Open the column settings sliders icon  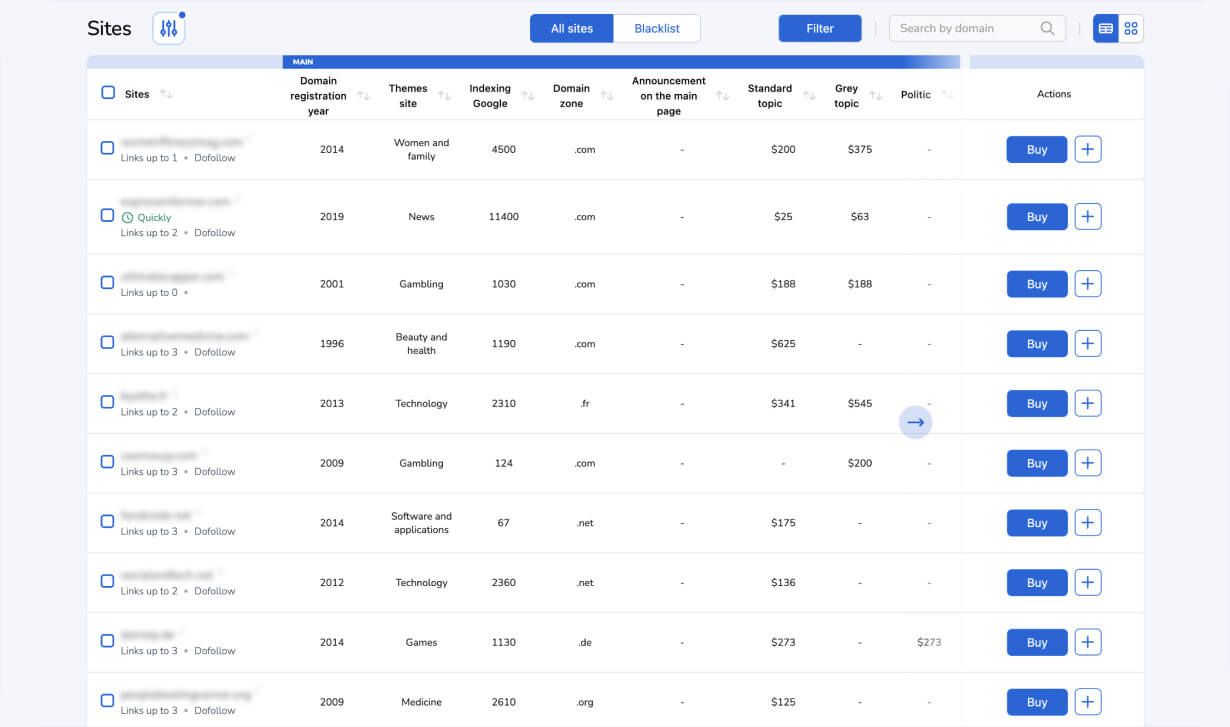169,29
